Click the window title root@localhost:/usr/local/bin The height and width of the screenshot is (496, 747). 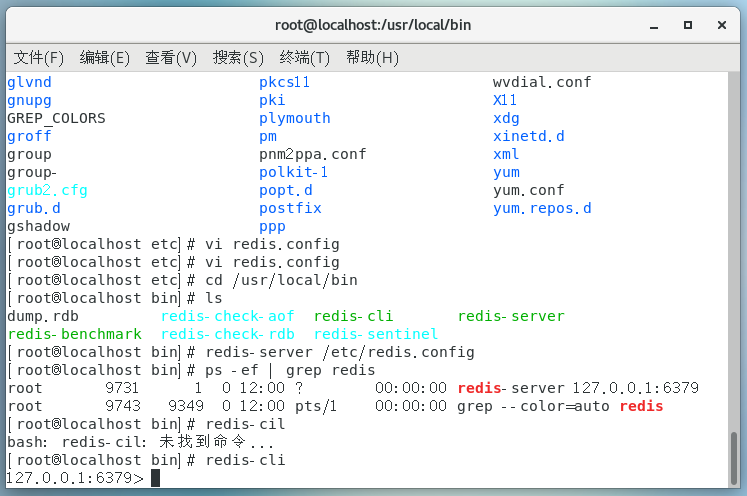point(373,25)
